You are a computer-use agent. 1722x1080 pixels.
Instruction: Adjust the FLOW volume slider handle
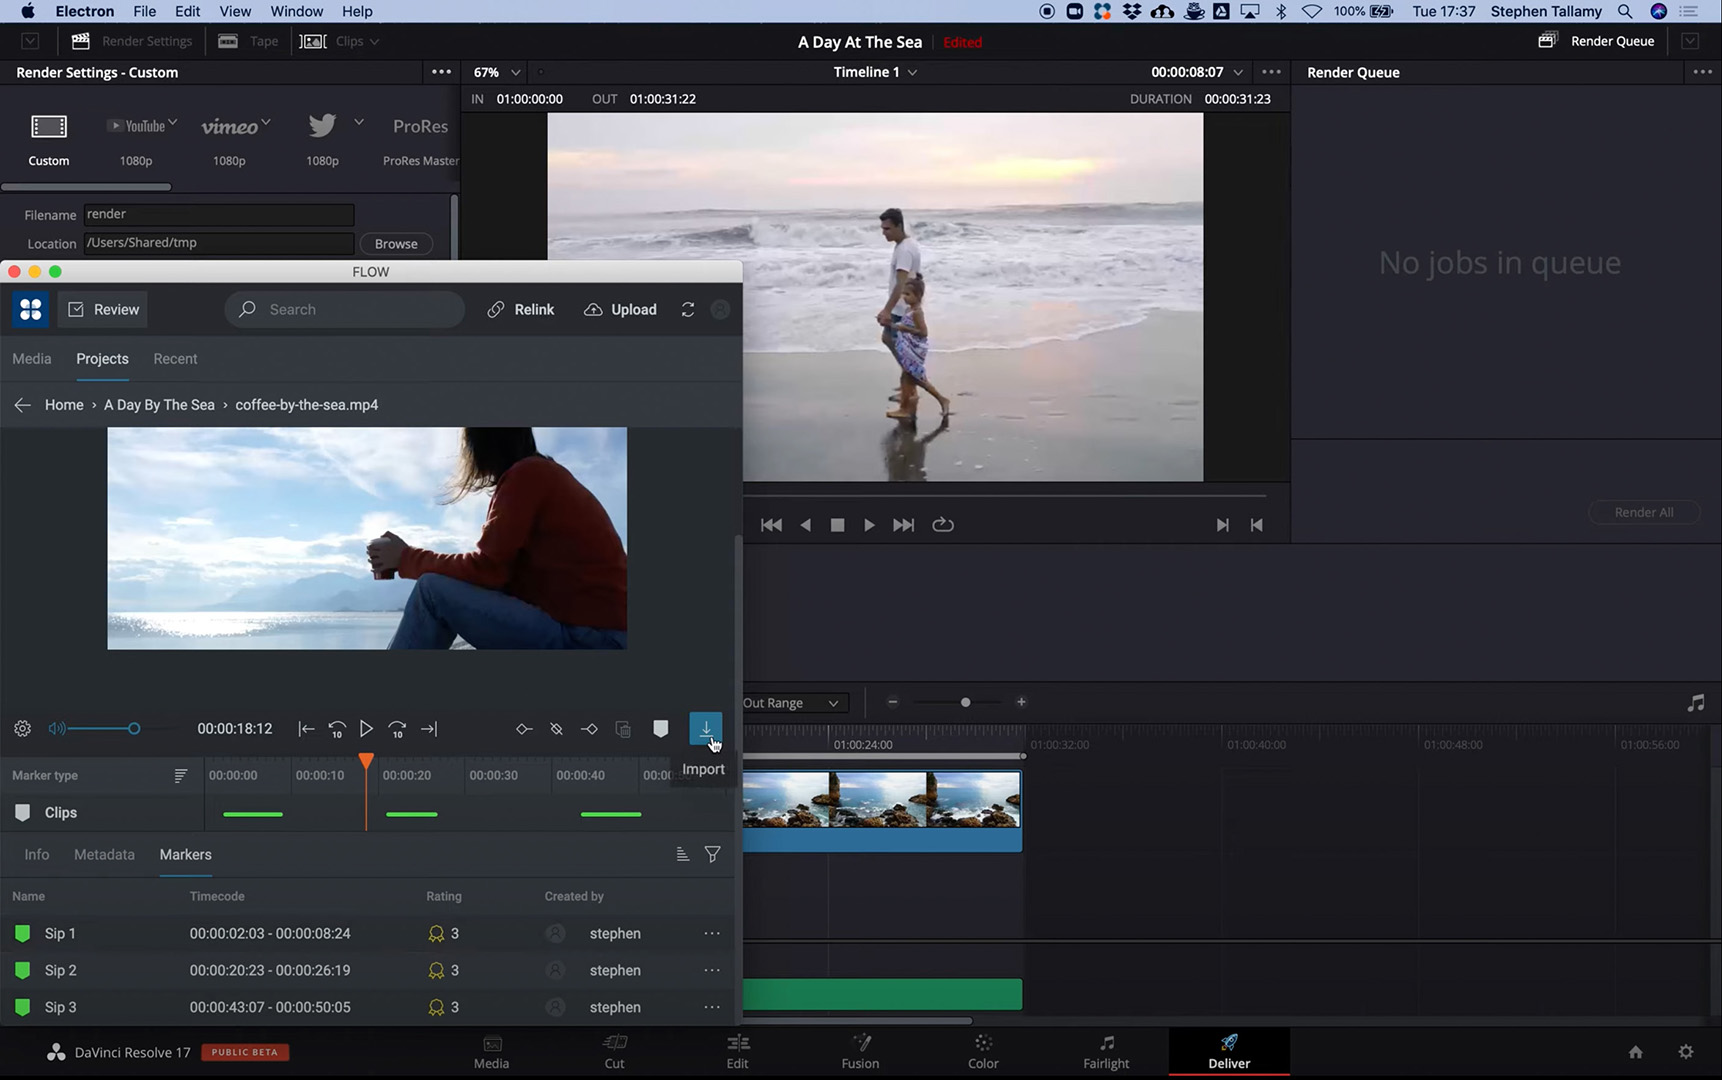point(134,729)
